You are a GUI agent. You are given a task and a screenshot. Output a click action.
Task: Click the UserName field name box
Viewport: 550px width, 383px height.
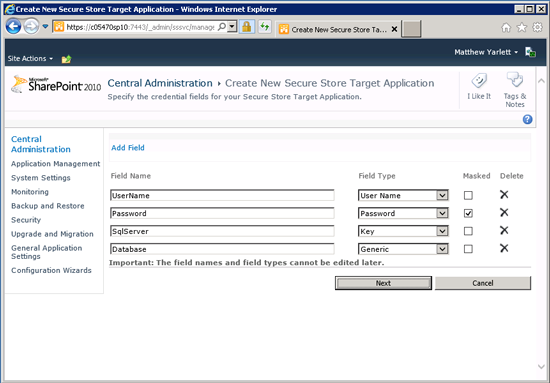pos(222,195)
